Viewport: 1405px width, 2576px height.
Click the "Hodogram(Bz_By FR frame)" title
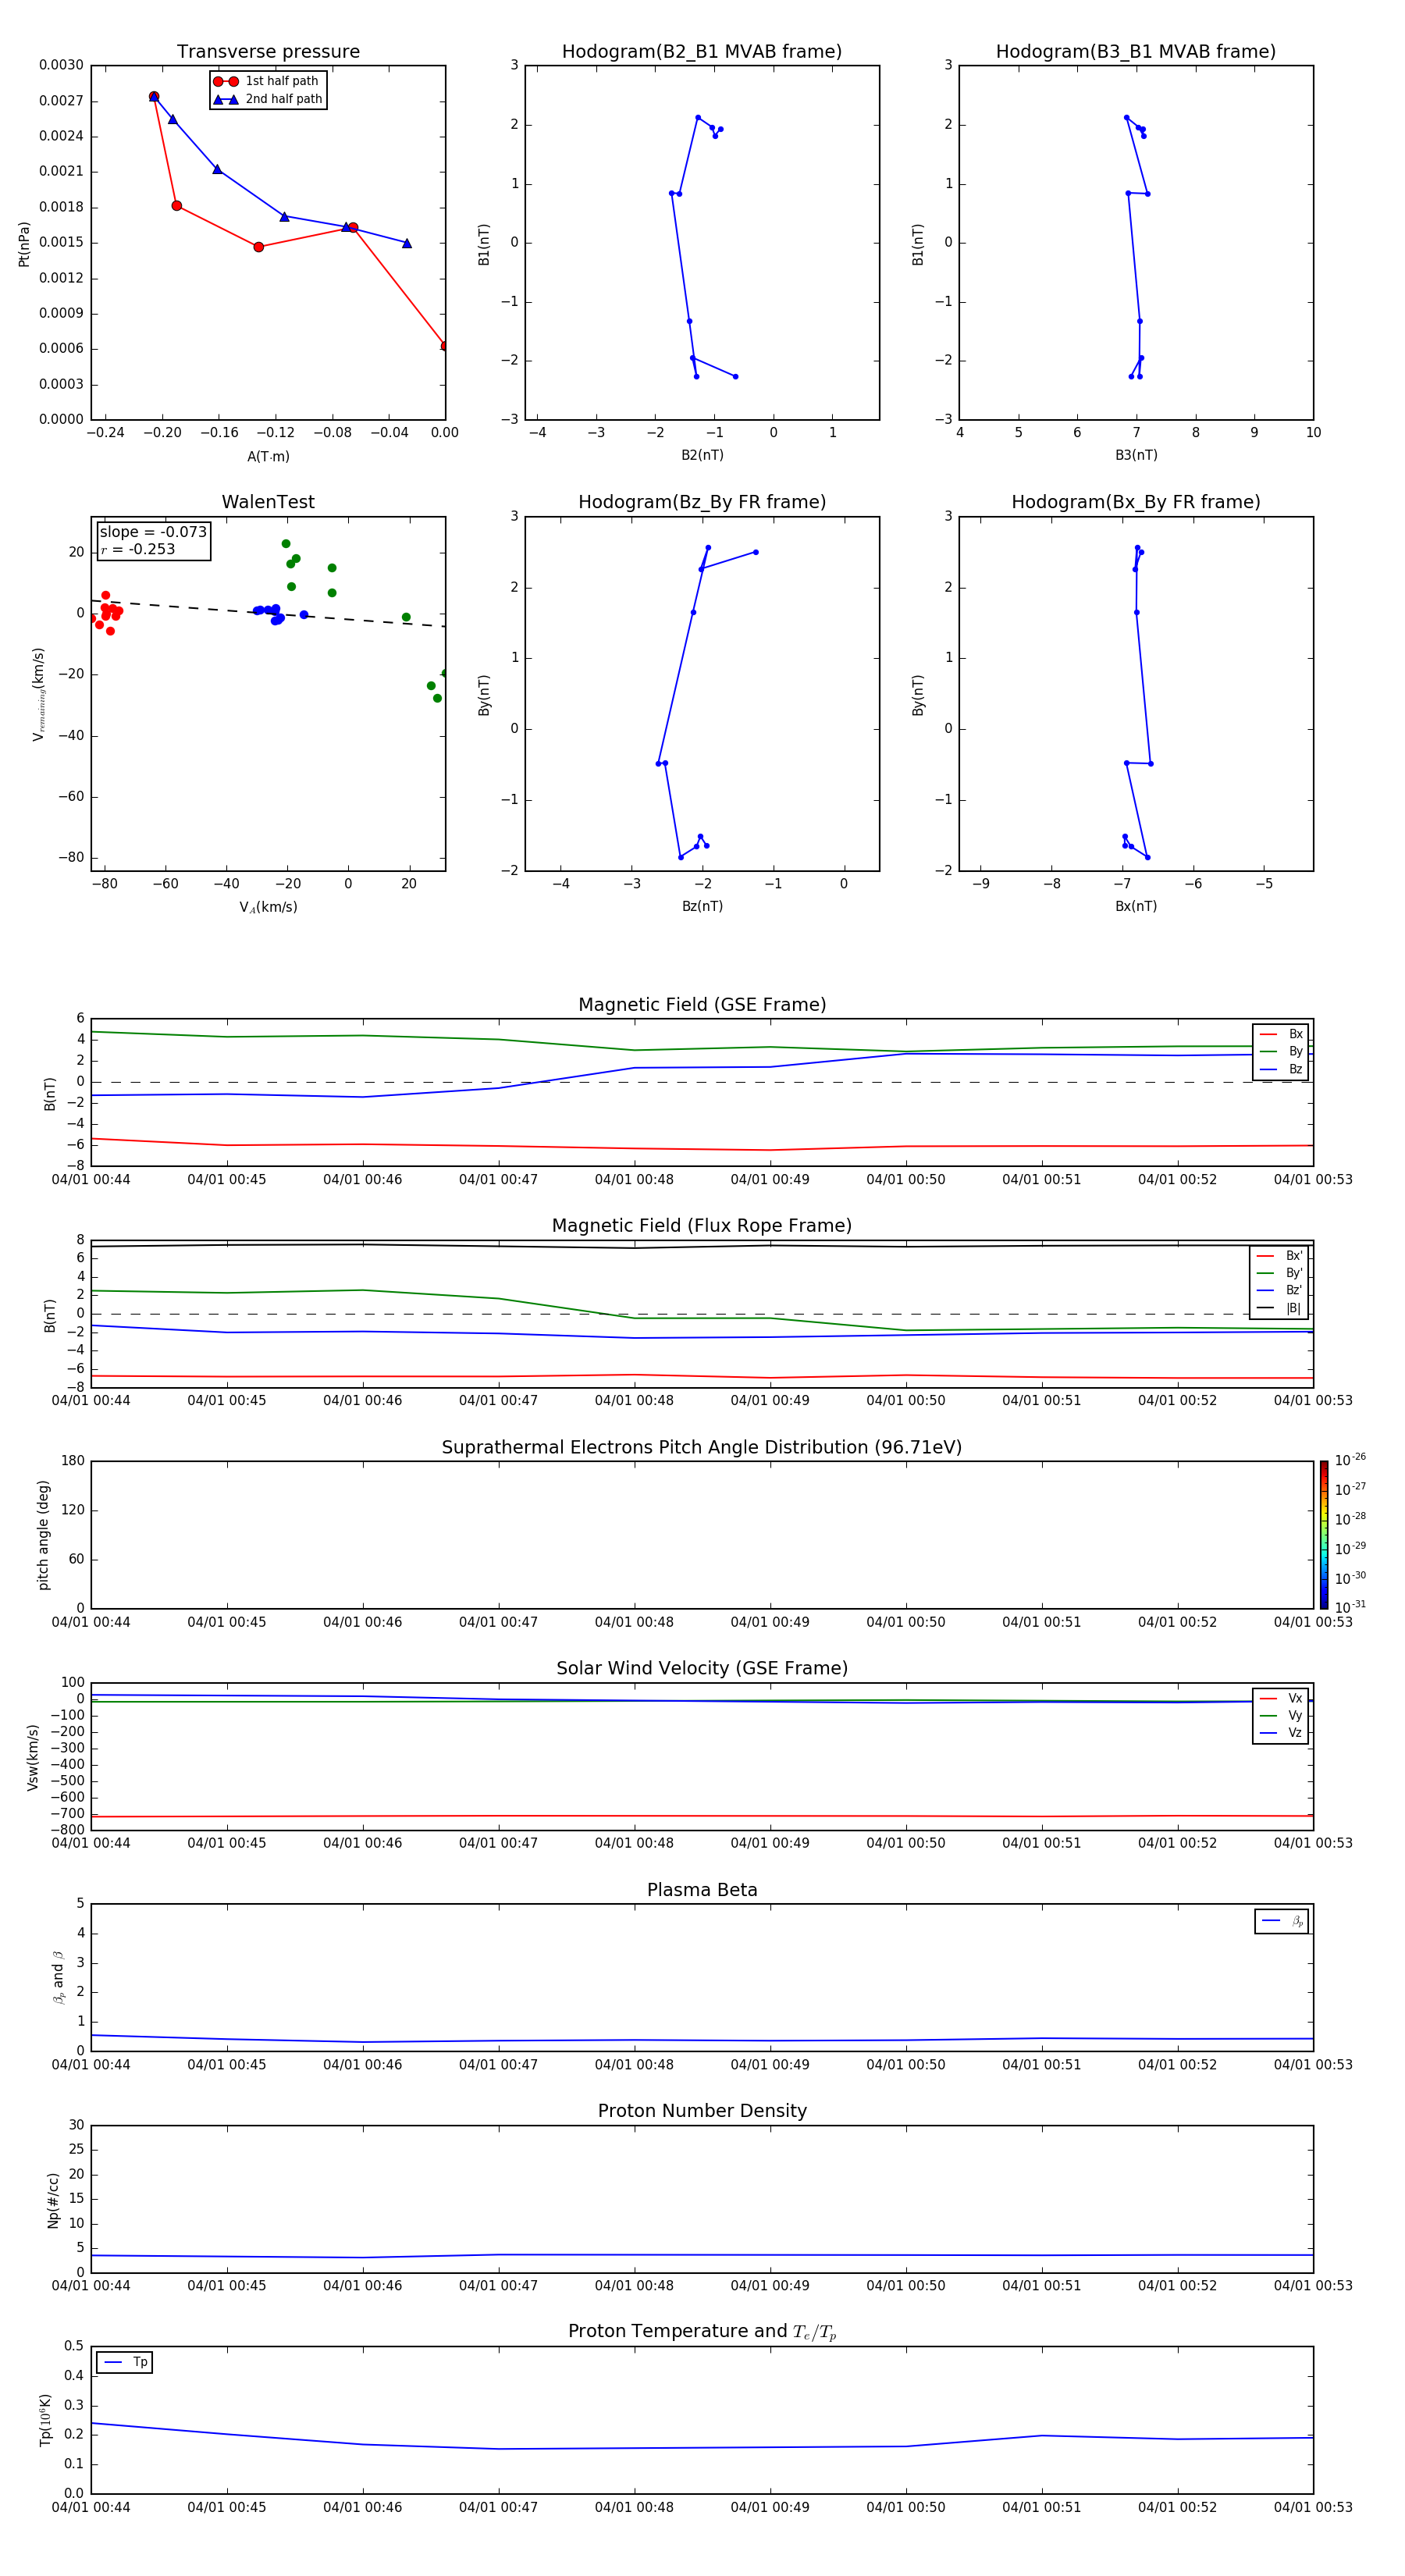tap(702, 502)
